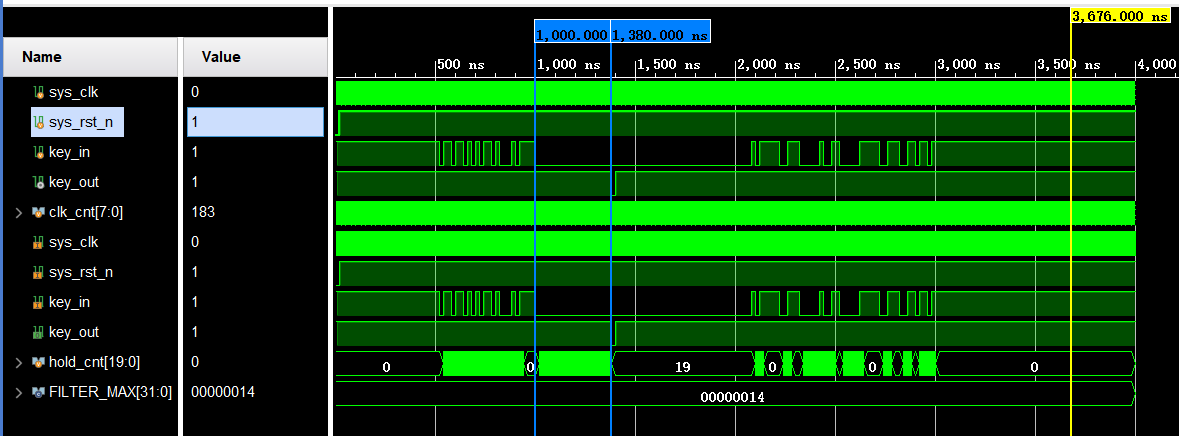Click the bus icon beside clk_cnt[7:0]
The image size is (1179, 436).
click(38, 212)
